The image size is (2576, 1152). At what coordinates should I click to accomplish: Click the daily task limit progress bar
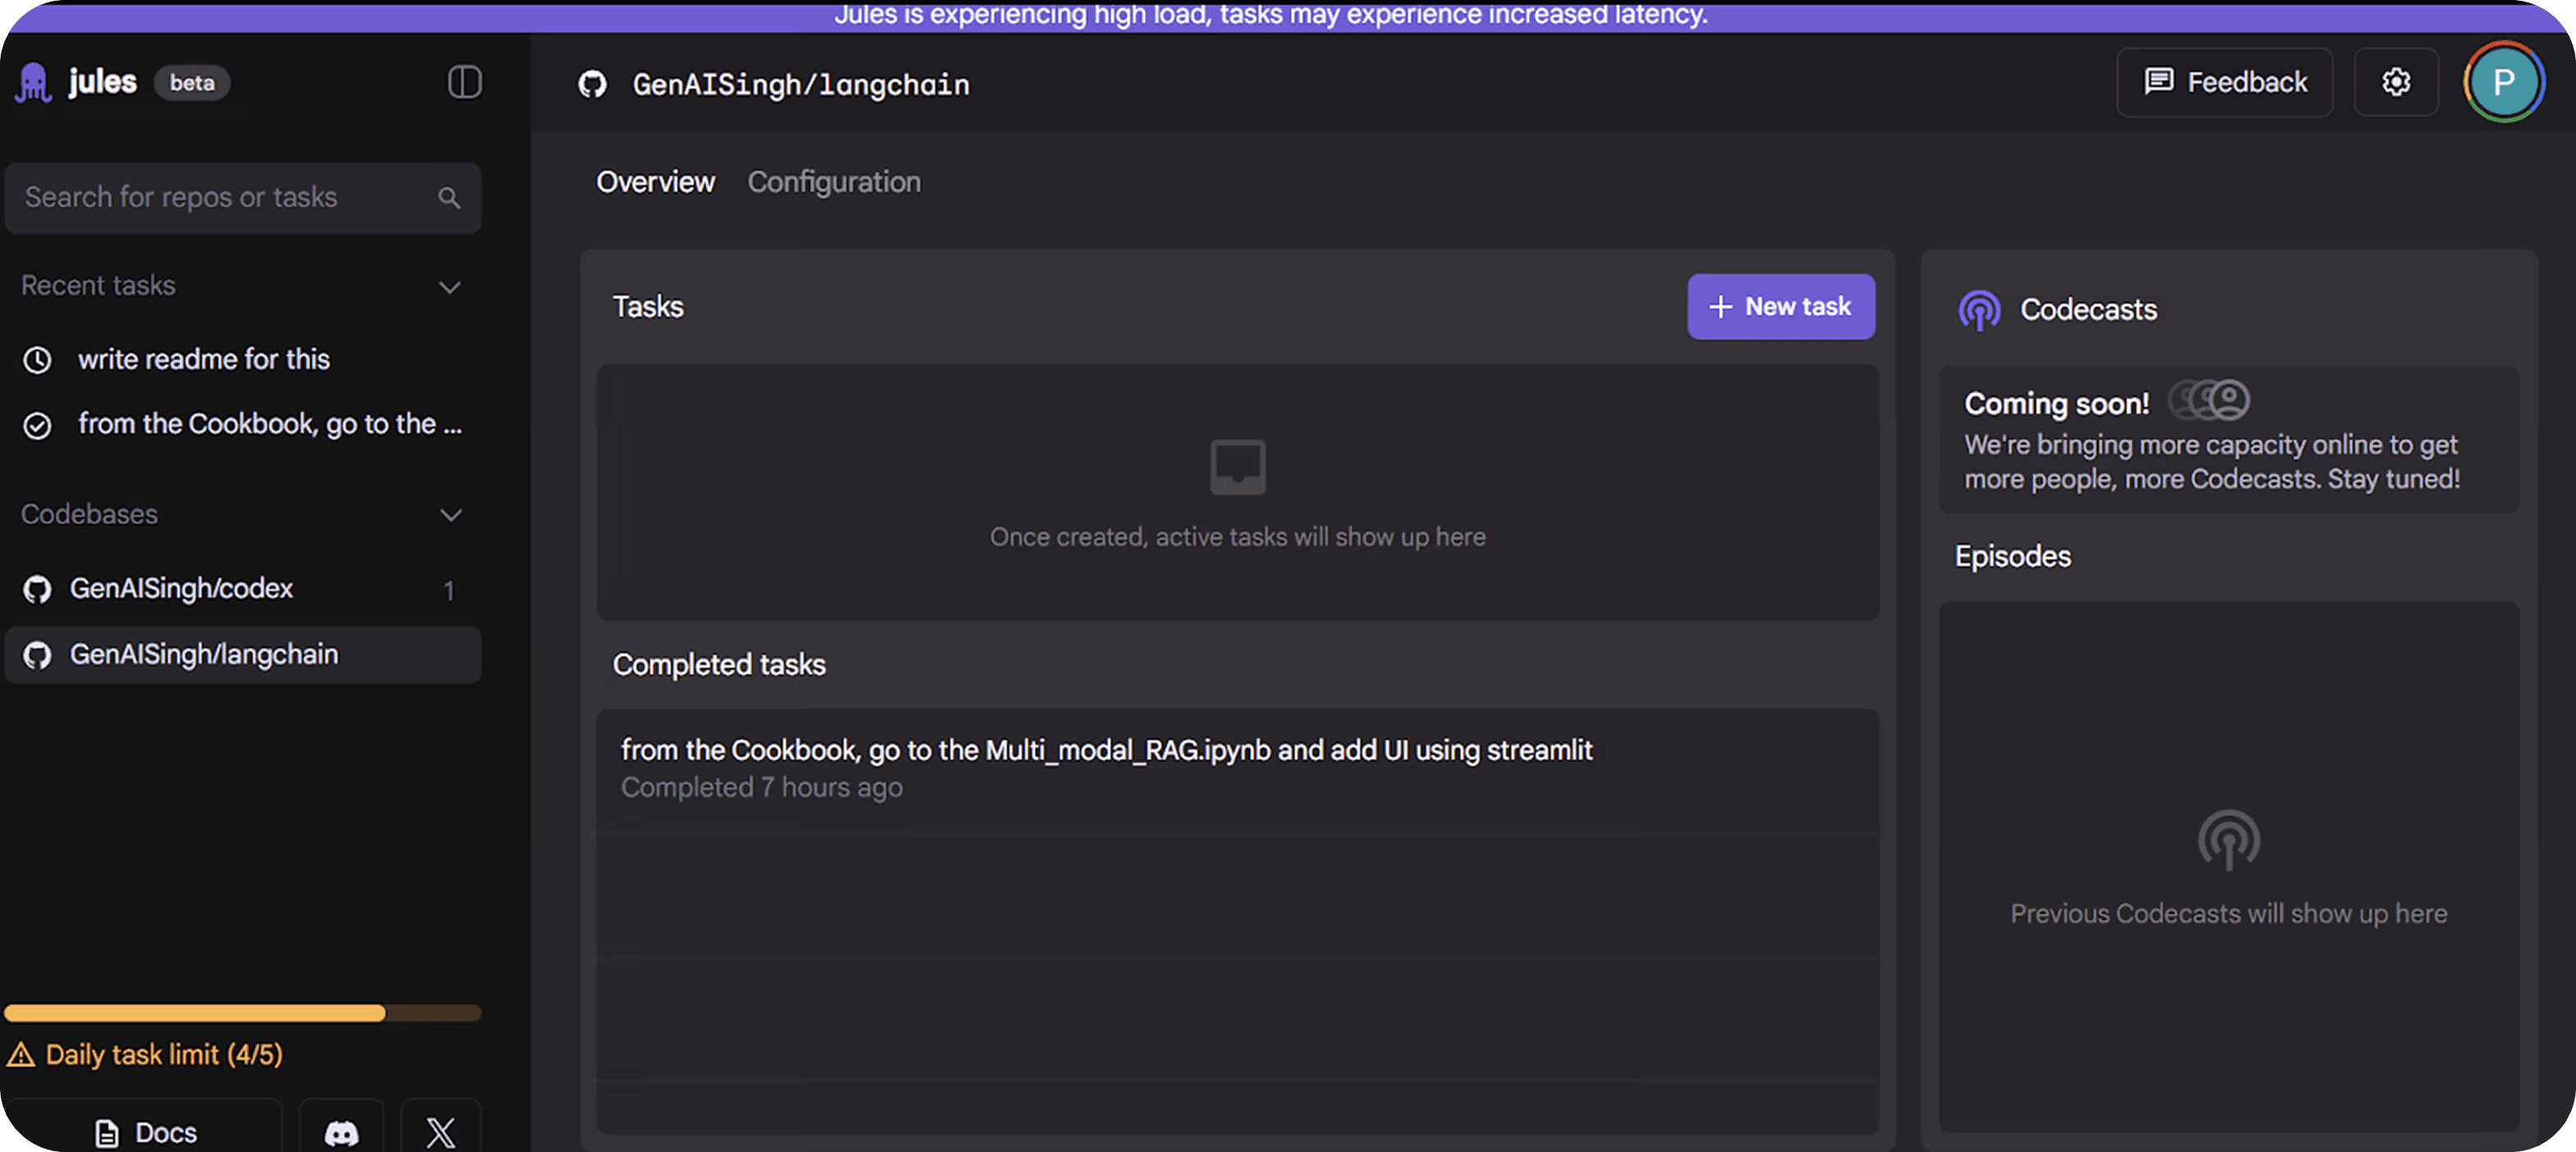[x=242, y=1013]
